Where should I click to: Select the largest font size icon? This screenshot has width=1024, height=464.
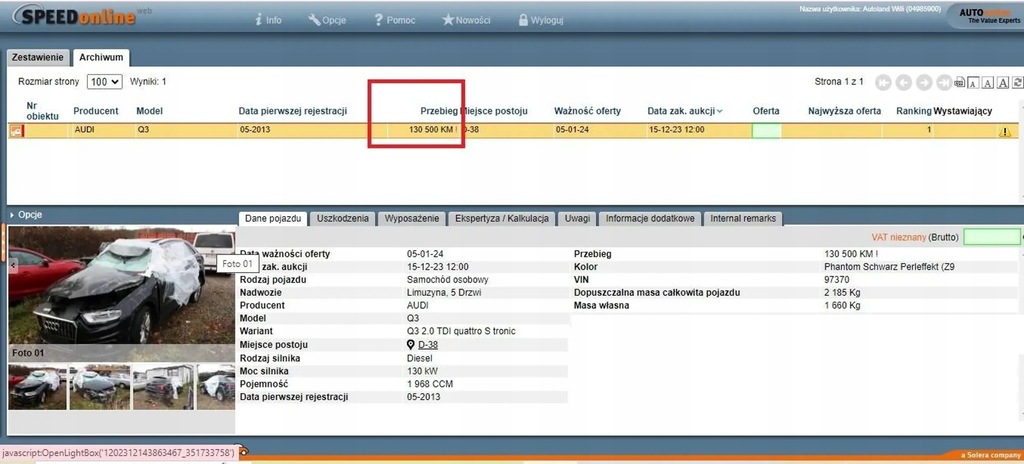coord(1002,83)
